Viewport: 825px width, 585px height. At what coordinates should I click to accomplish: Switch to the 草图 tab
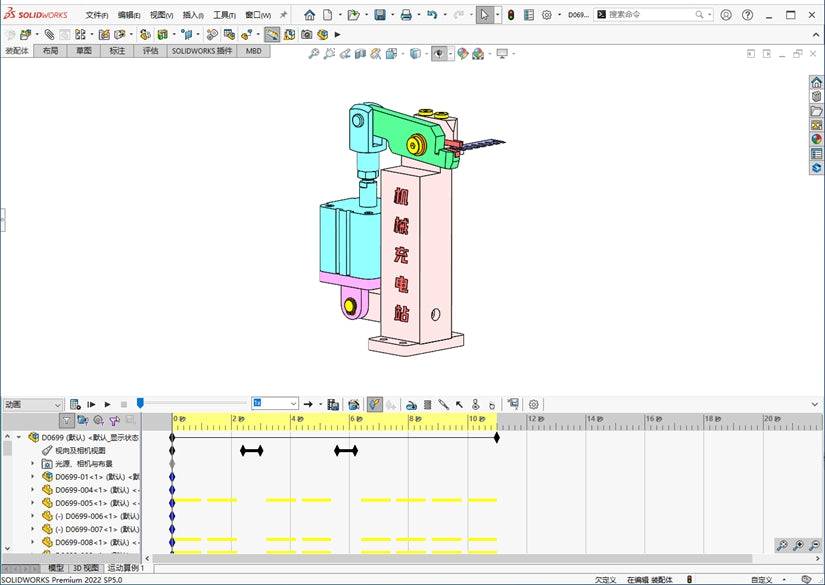point(84,51)
